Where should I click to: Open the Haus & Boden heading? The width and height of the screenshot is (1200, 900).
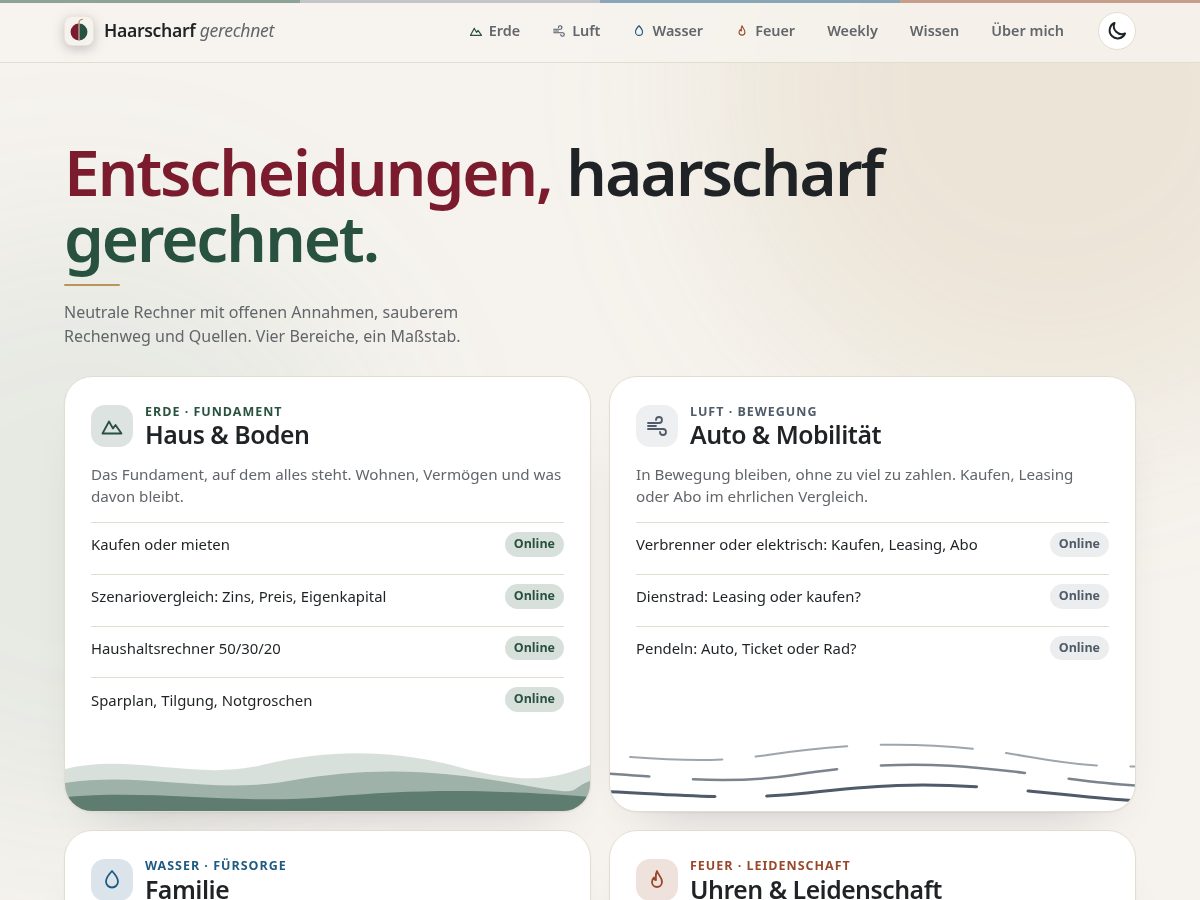(x=227, y=435)
